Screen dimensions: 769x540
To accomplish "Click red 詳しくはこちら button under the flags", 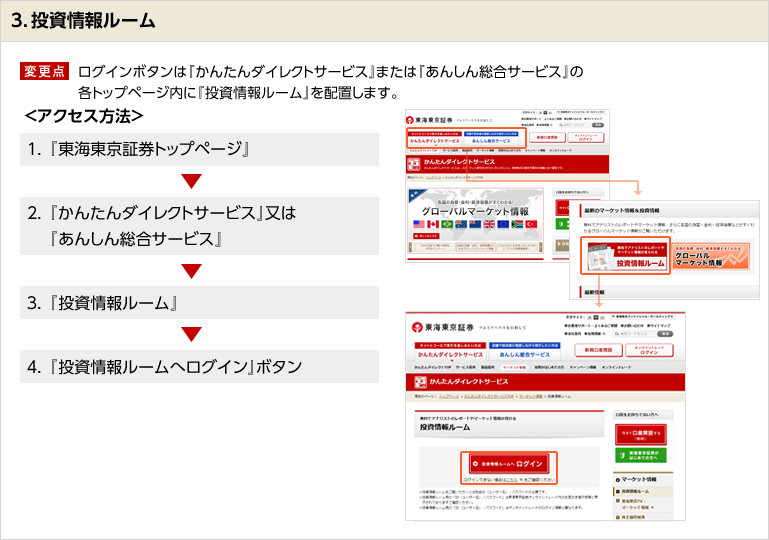I will point(426,236).
